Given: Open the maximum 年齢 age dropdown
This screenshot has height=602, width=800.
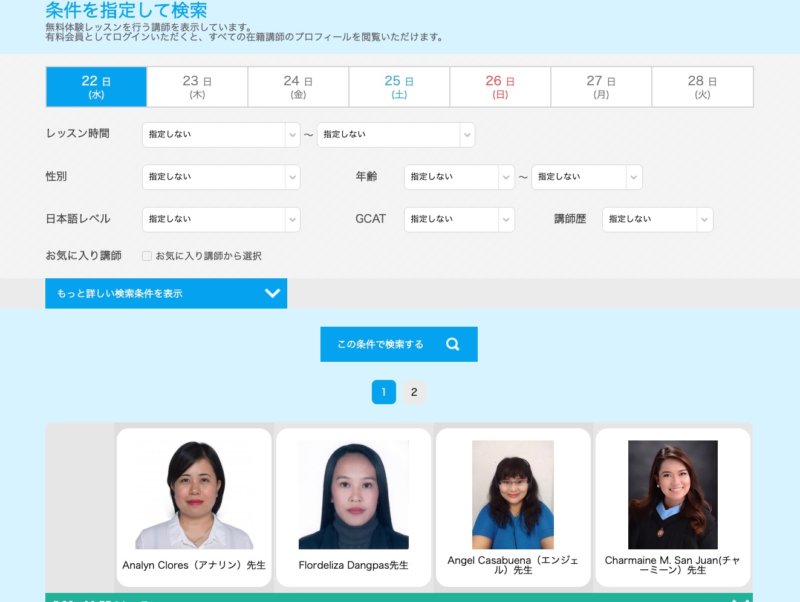Looking at the screenshot, I should click(x=586, y=177).
